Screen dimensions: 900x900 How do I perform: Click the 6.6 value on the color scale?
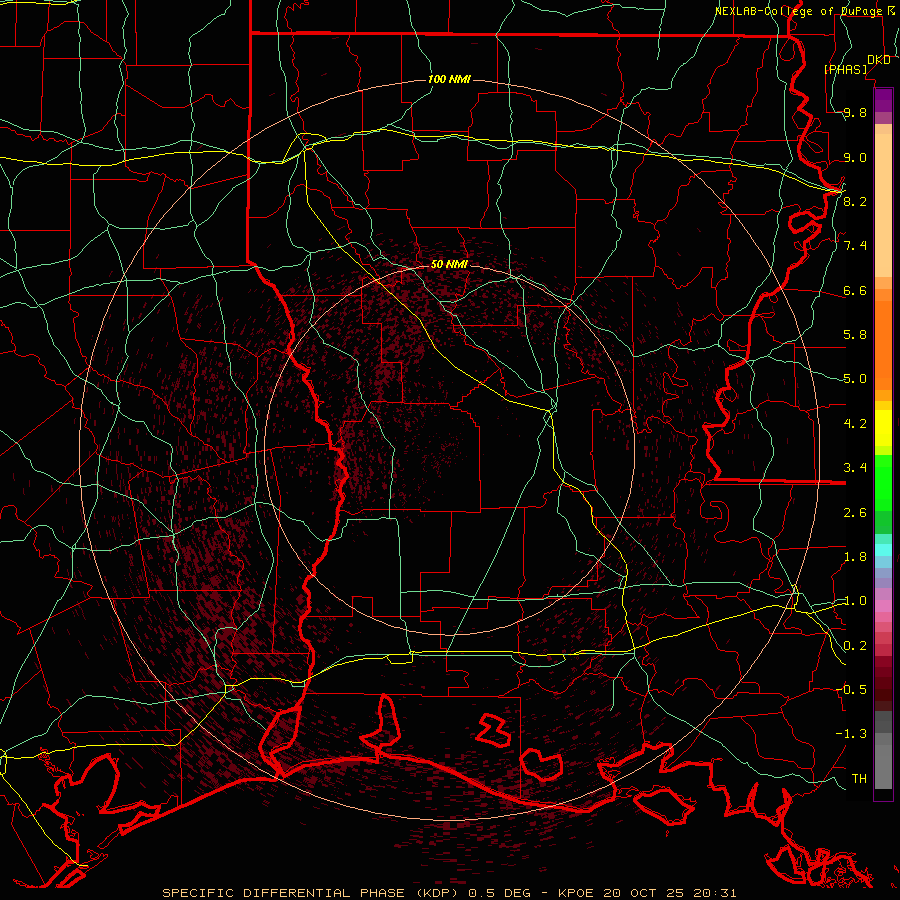pos(855,290)
